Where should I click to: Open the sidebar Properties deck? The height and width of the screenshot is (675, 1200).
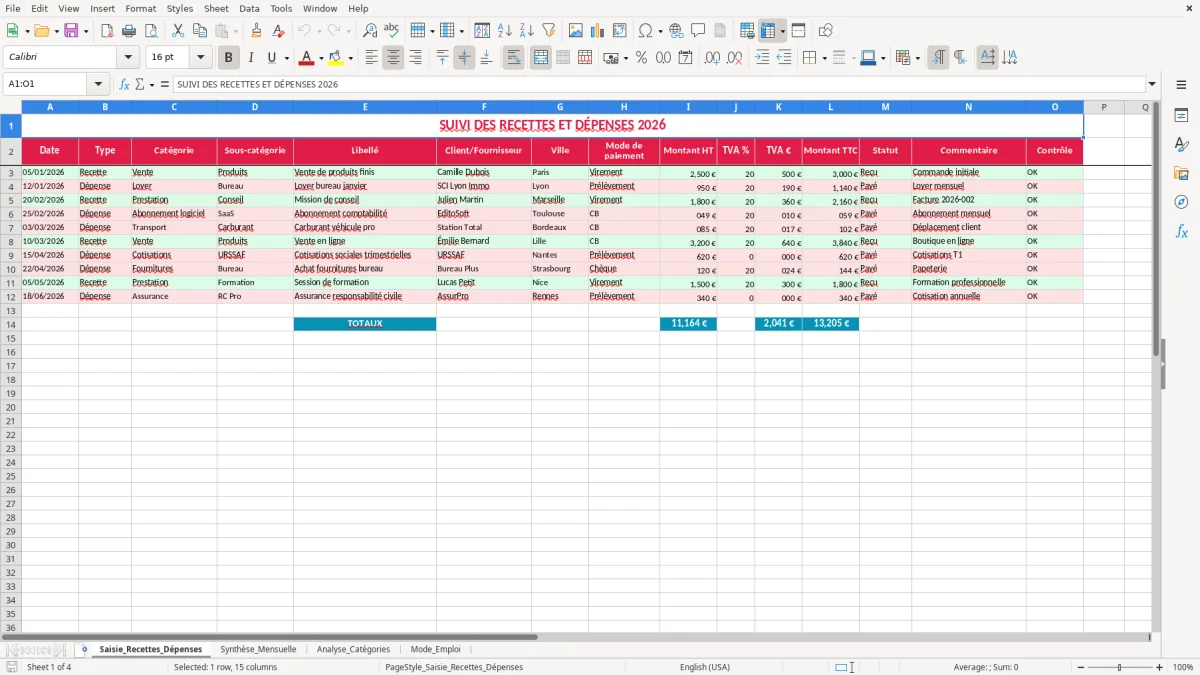point(1181,116)
